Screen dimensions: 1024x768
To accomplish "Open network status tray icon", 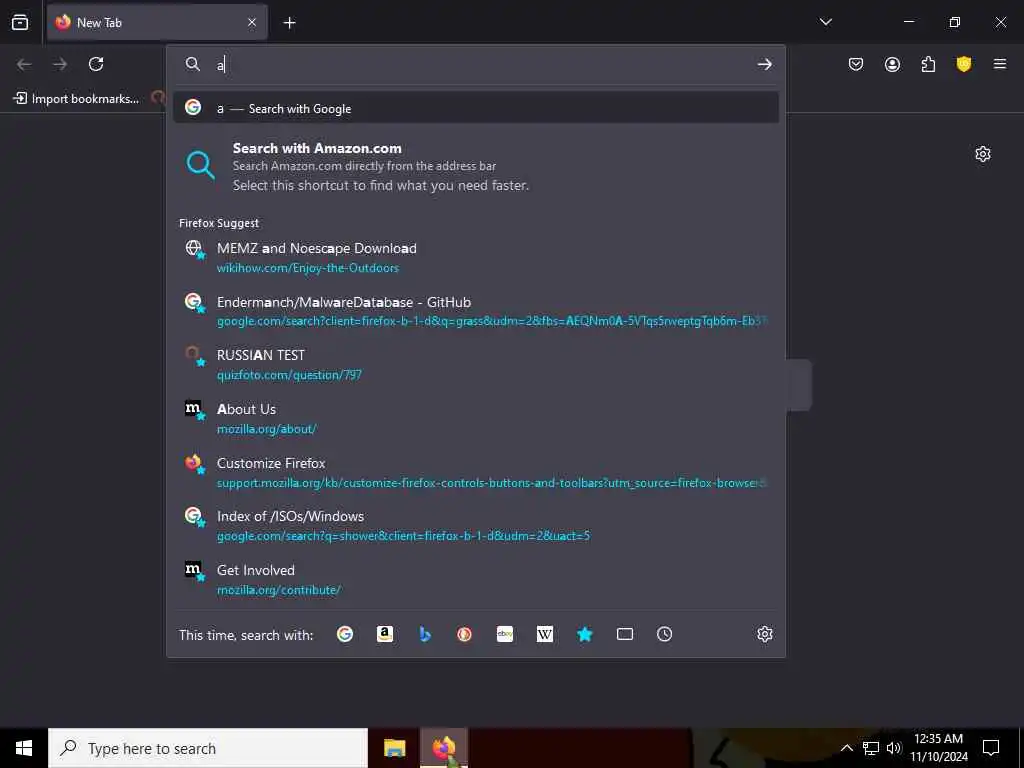I will coord(871,748).
